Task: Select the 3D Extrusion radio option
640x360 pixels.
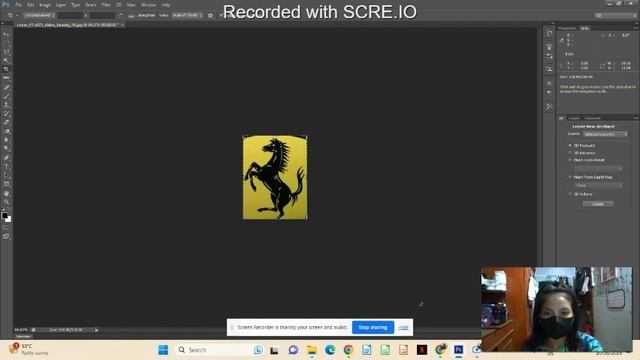Action: coord(570,153)
